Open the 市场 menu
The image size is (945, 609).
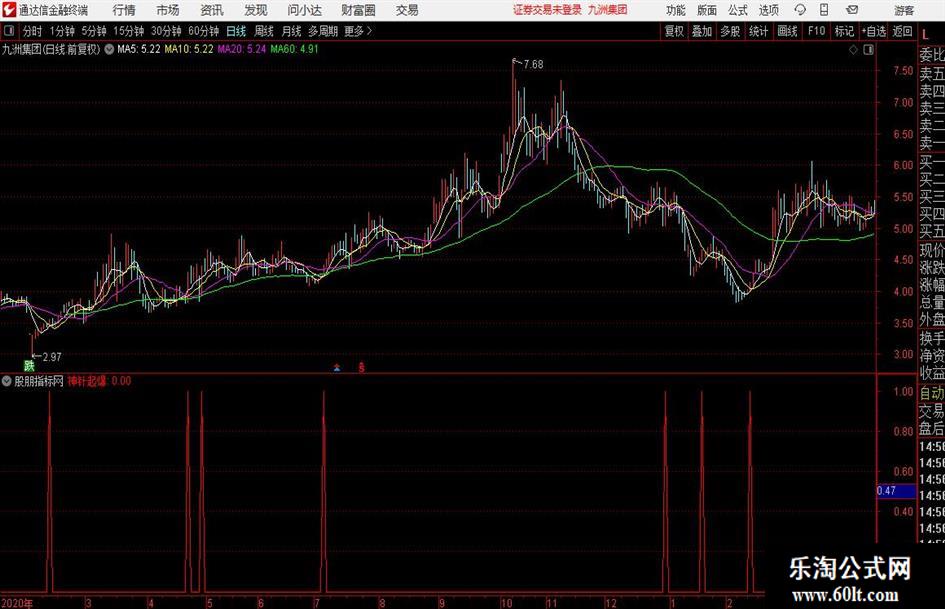(x=168, y=10)
